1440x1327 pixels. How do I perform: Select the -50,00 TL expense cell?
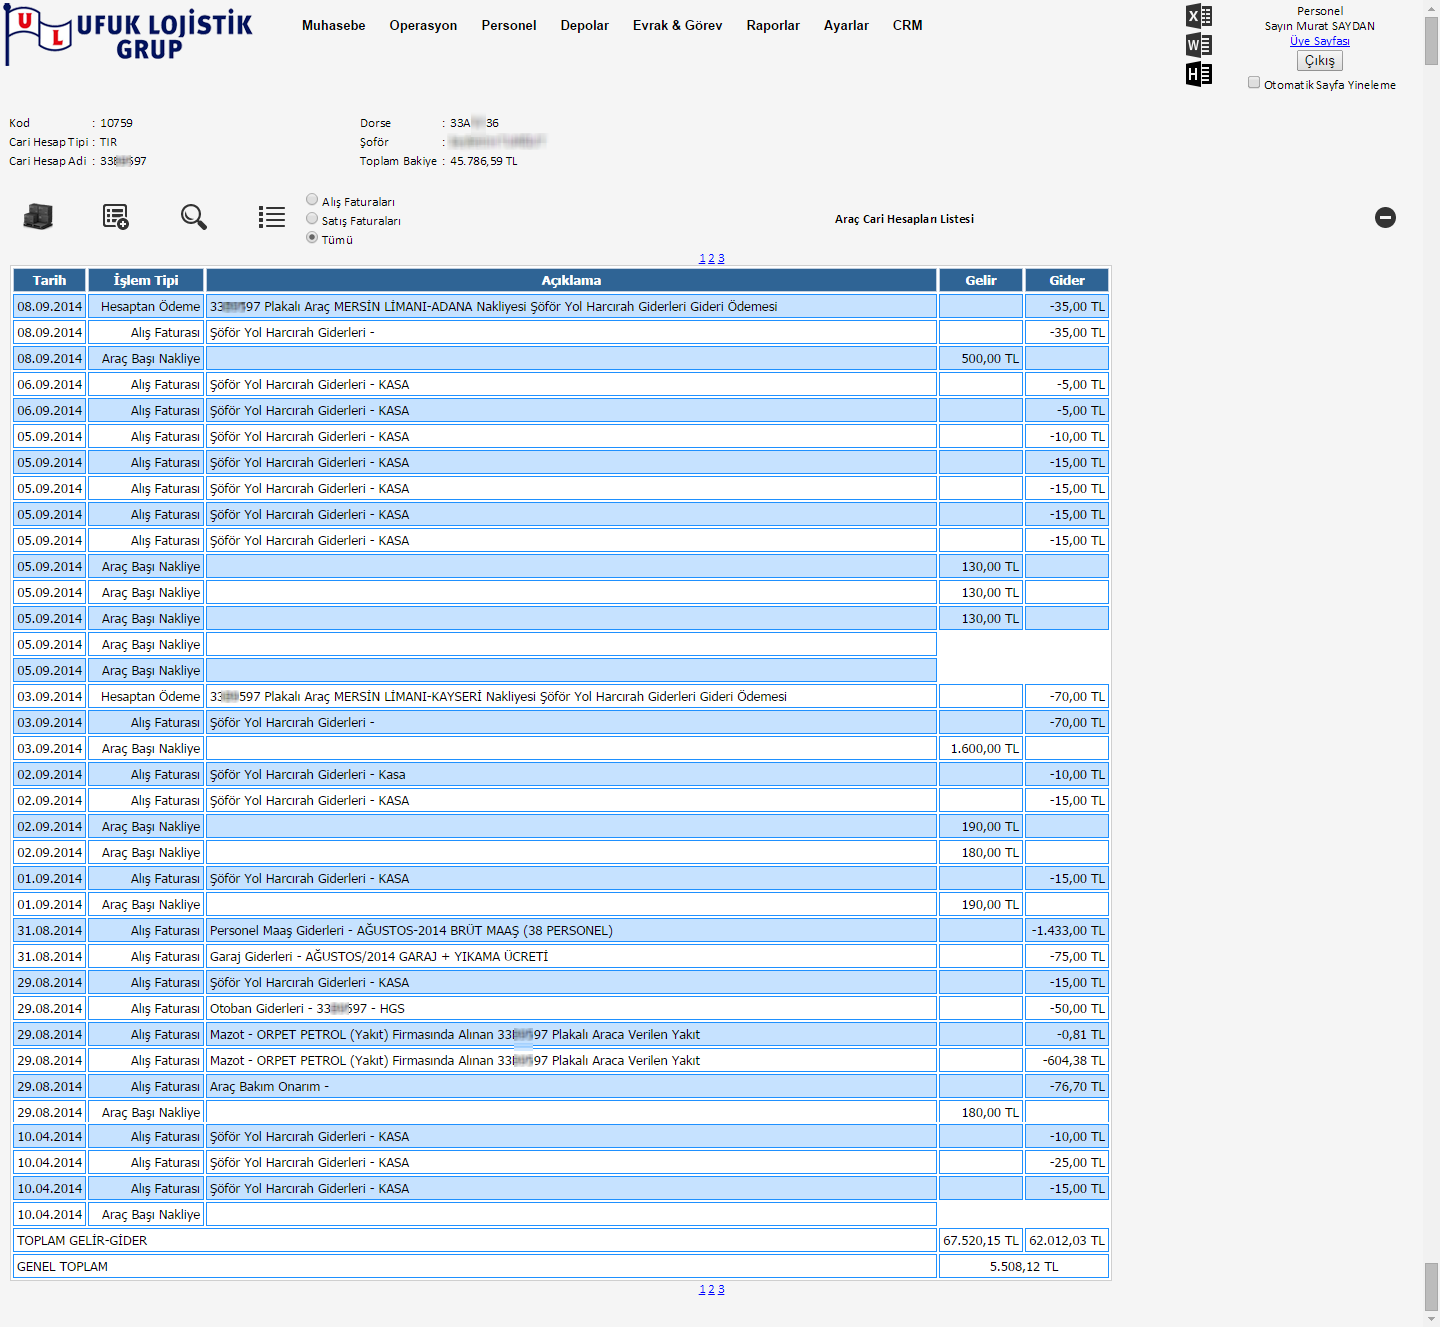(1067, 1008)
